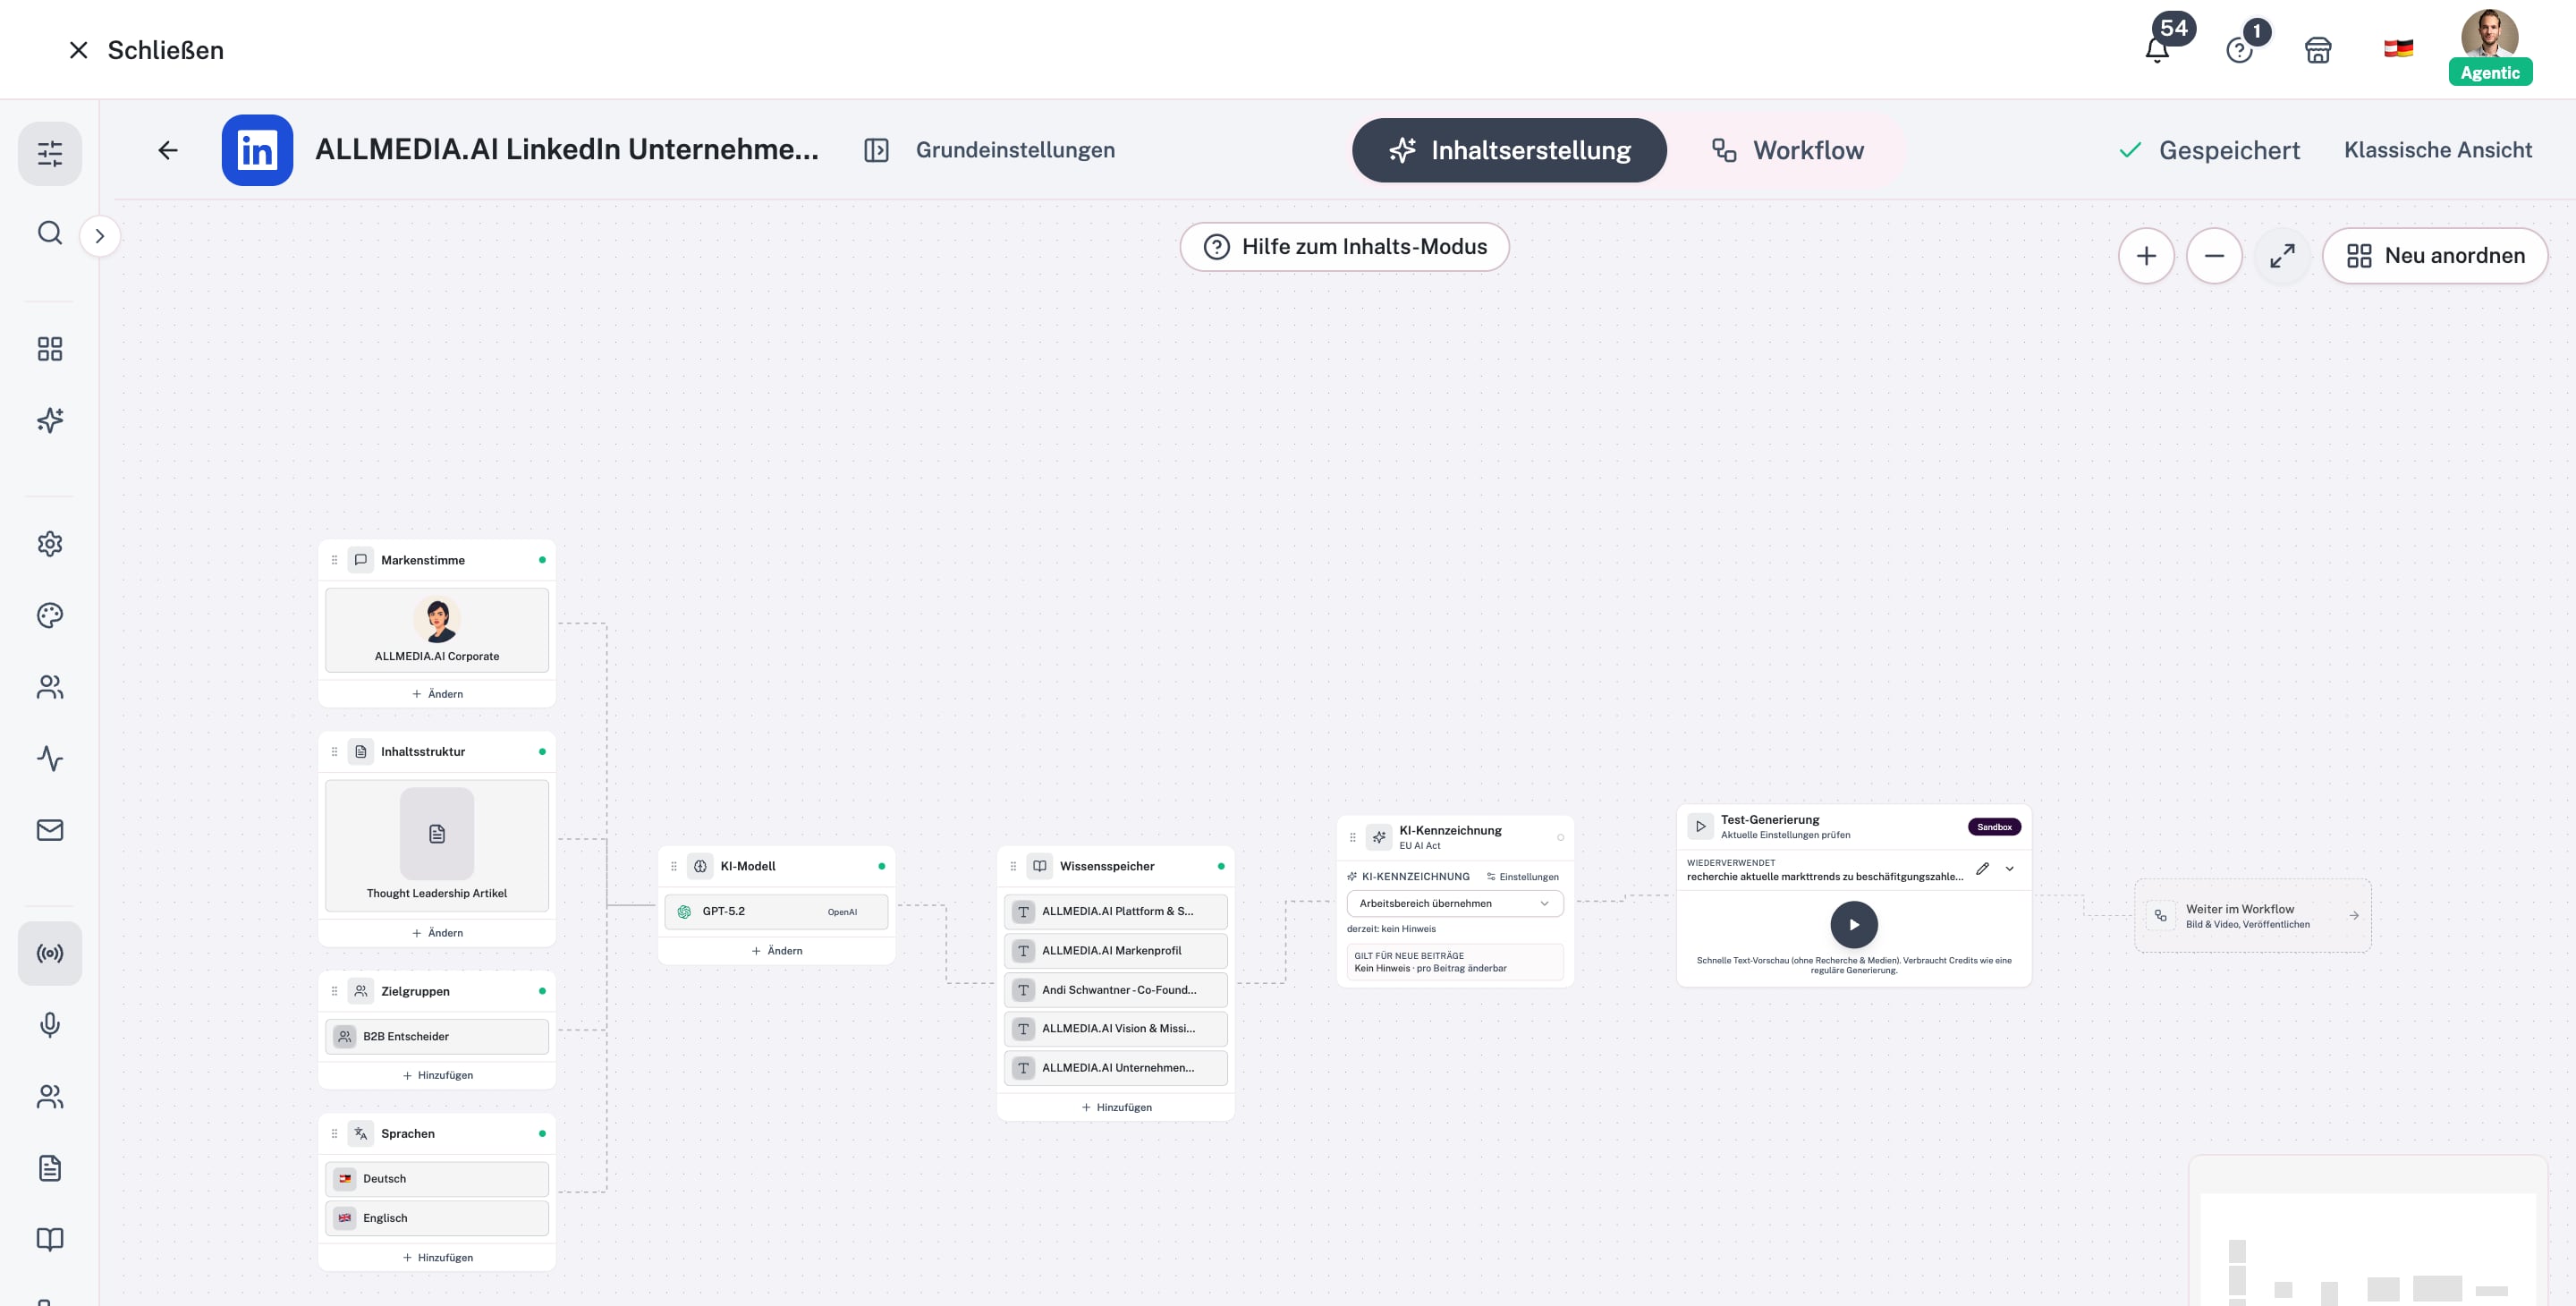This screenshot has height=1306, width=2576.
Task: Open the broadcast channels sidebar icon
Action: [50, 953]
